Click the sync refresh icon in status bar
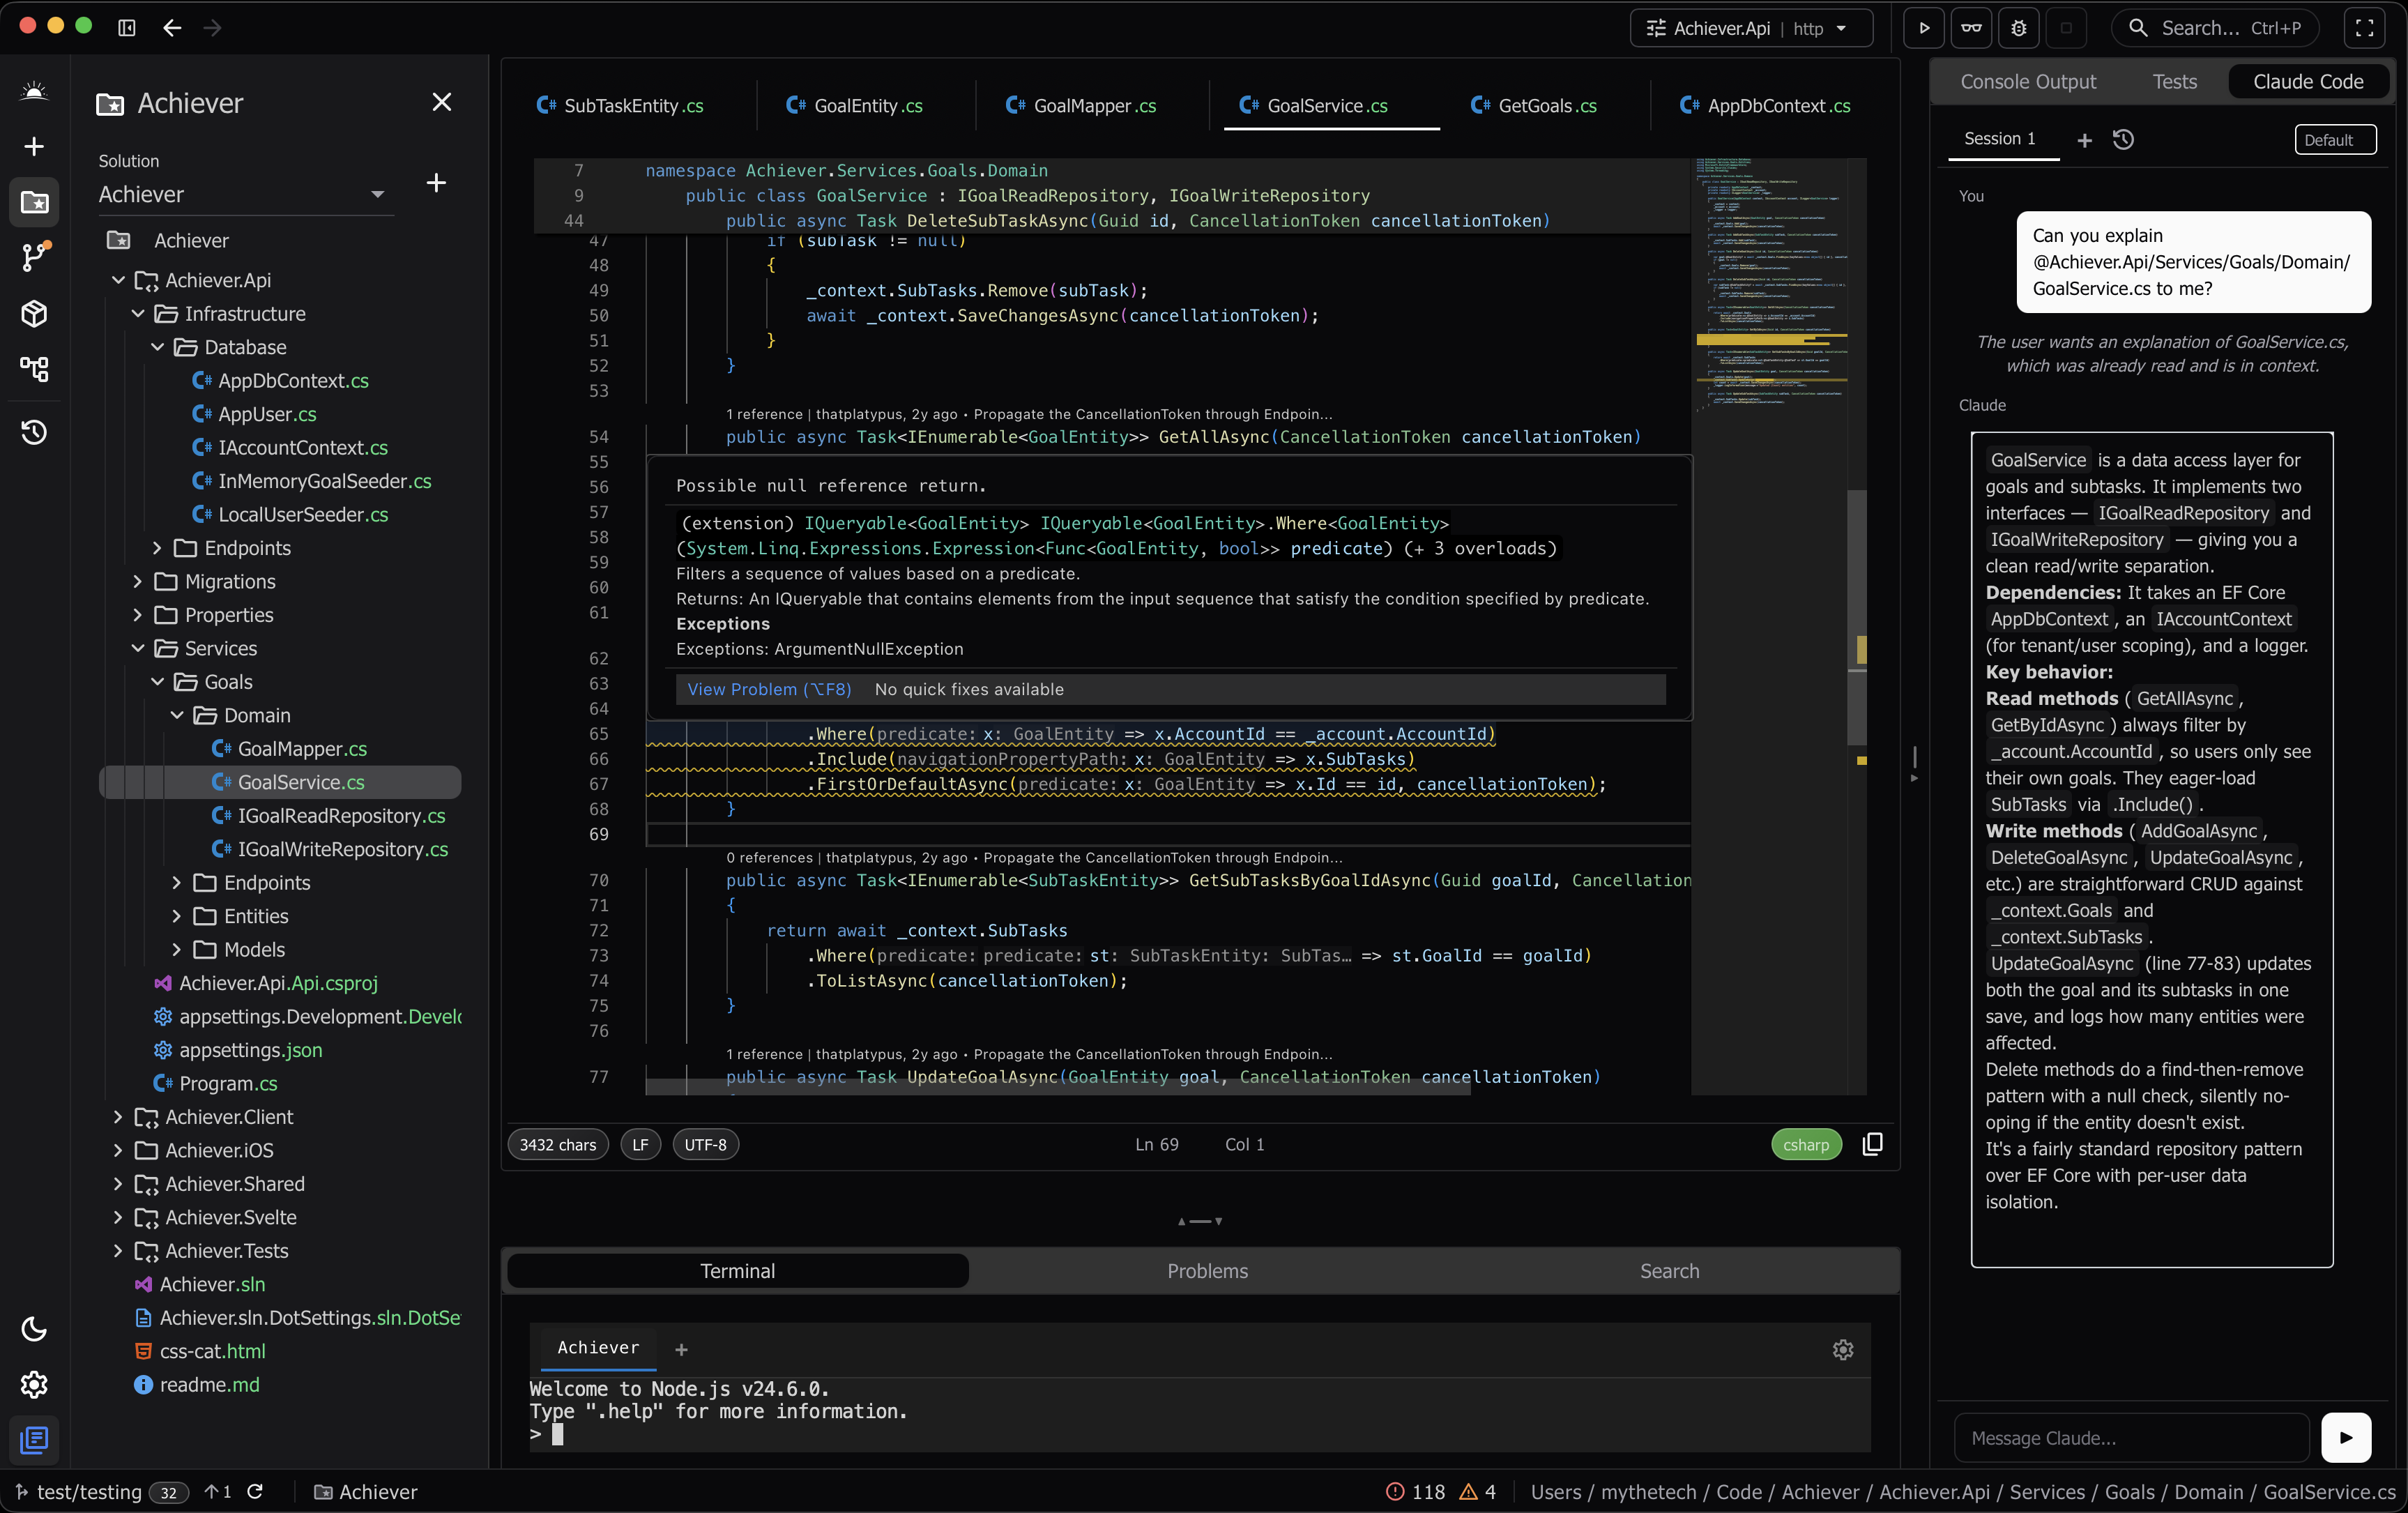The image size is (2408, 1513). click(x=255, y=1491)
